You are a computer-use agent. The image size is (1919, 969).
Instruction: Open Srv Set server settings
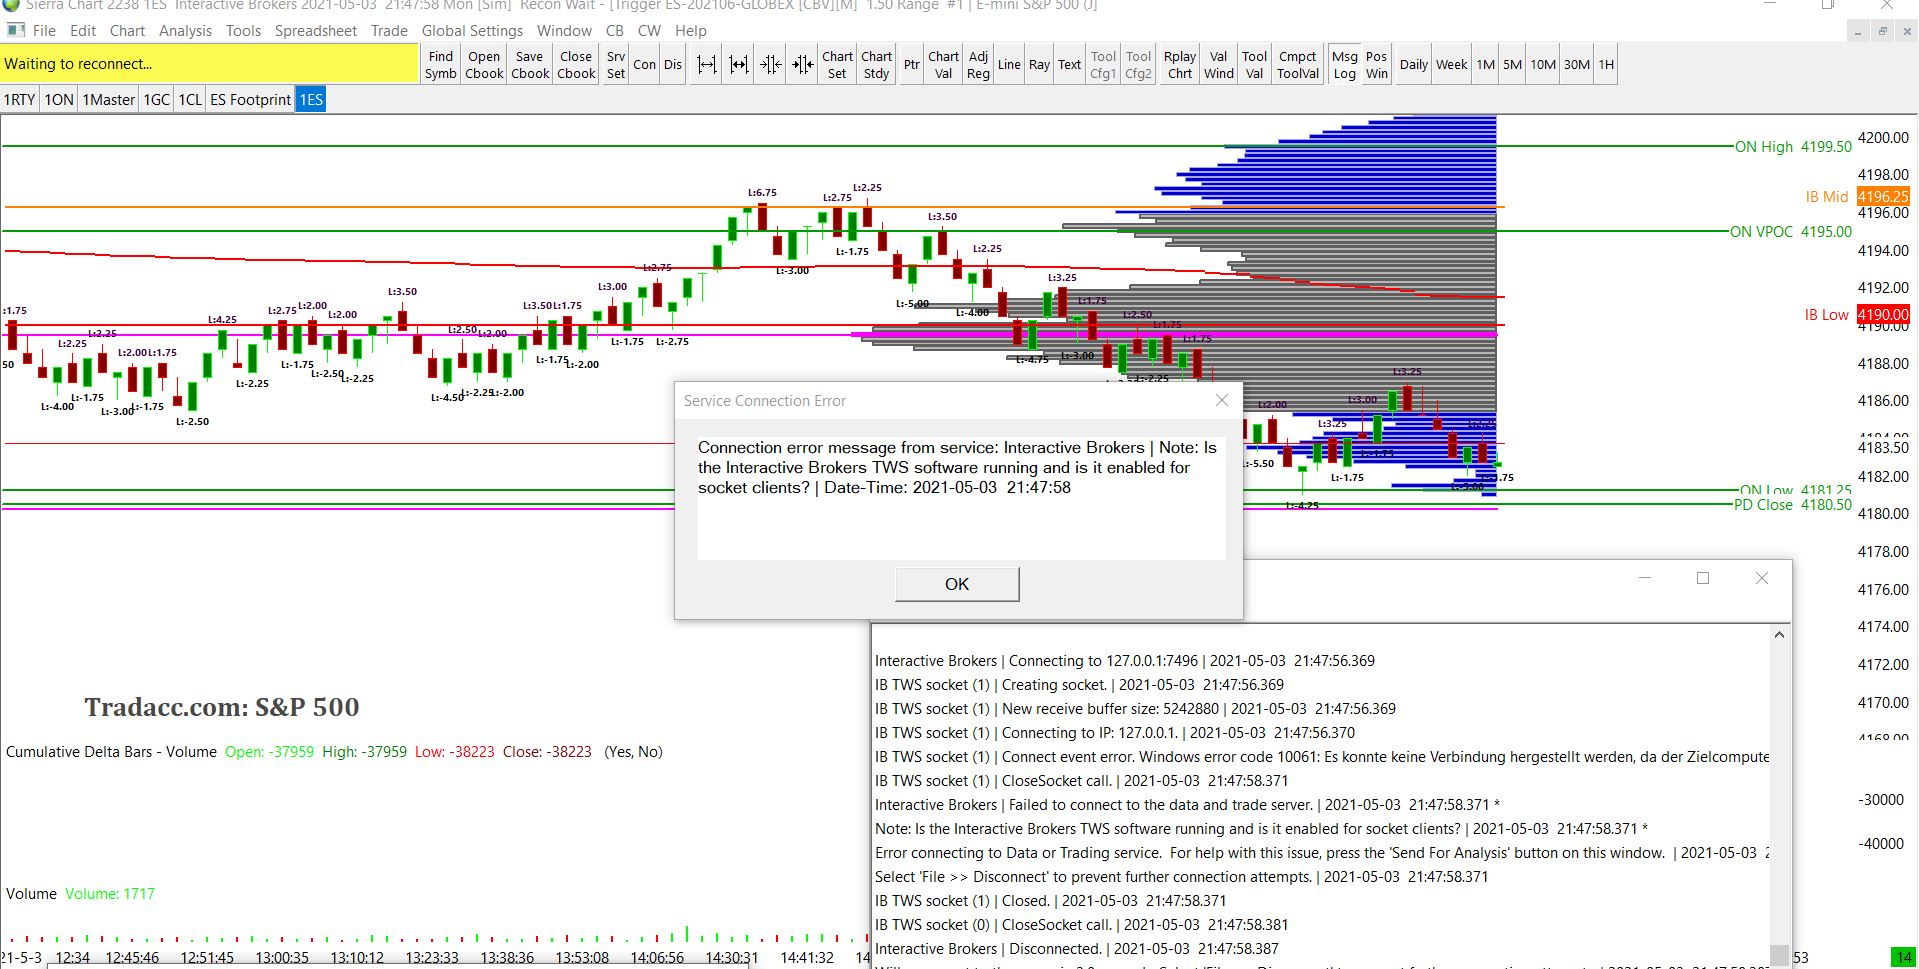click(616, 65)
